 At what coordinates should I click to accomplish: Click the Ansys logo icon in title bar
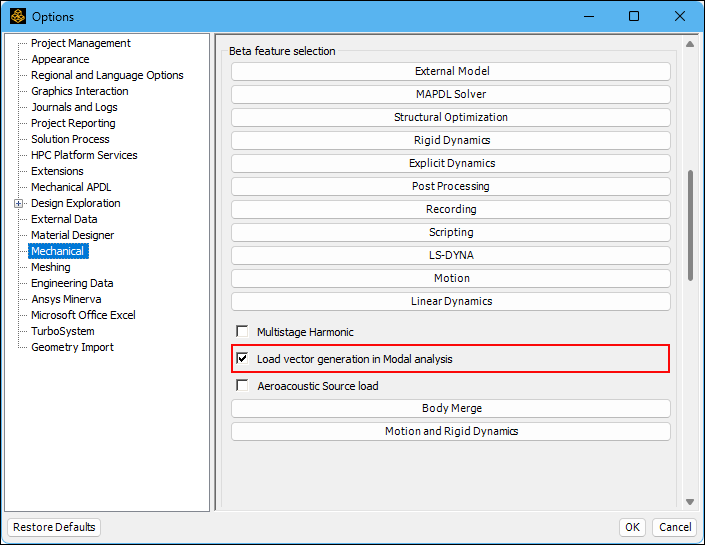[x=17, y=16]
